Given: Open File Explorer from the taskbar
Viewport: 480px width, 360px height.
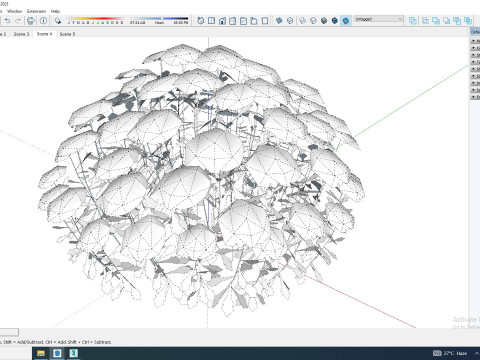Looking at the screenshot, I should click(x=41, y=353).
